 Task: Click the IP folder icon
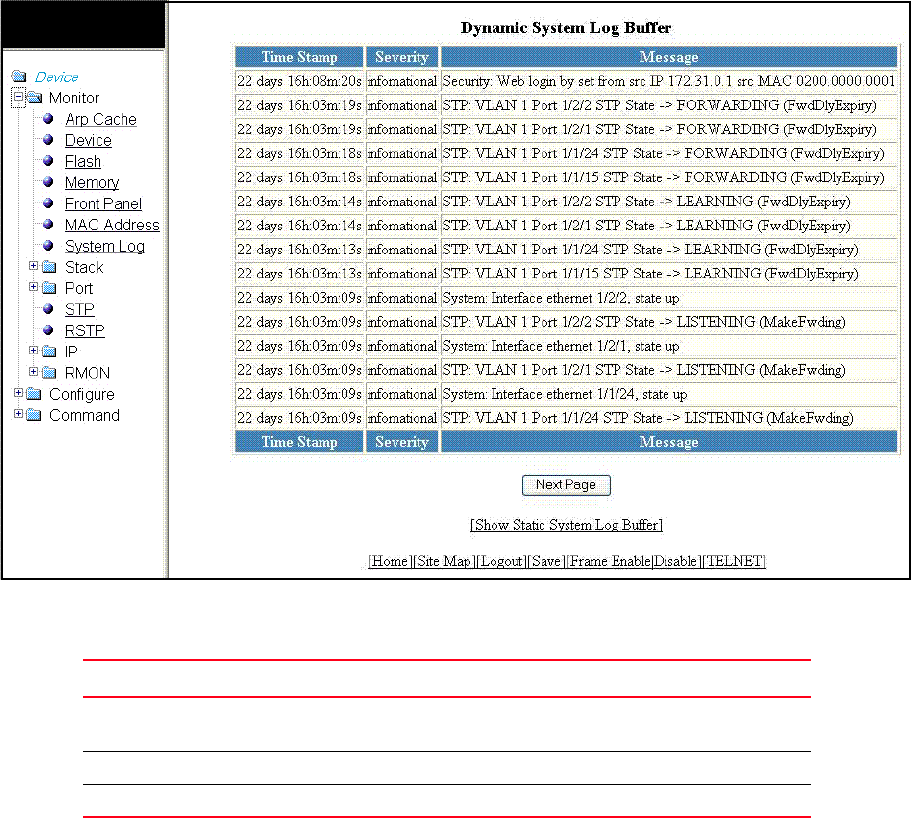pyautogui.click(x=49, y=351)
